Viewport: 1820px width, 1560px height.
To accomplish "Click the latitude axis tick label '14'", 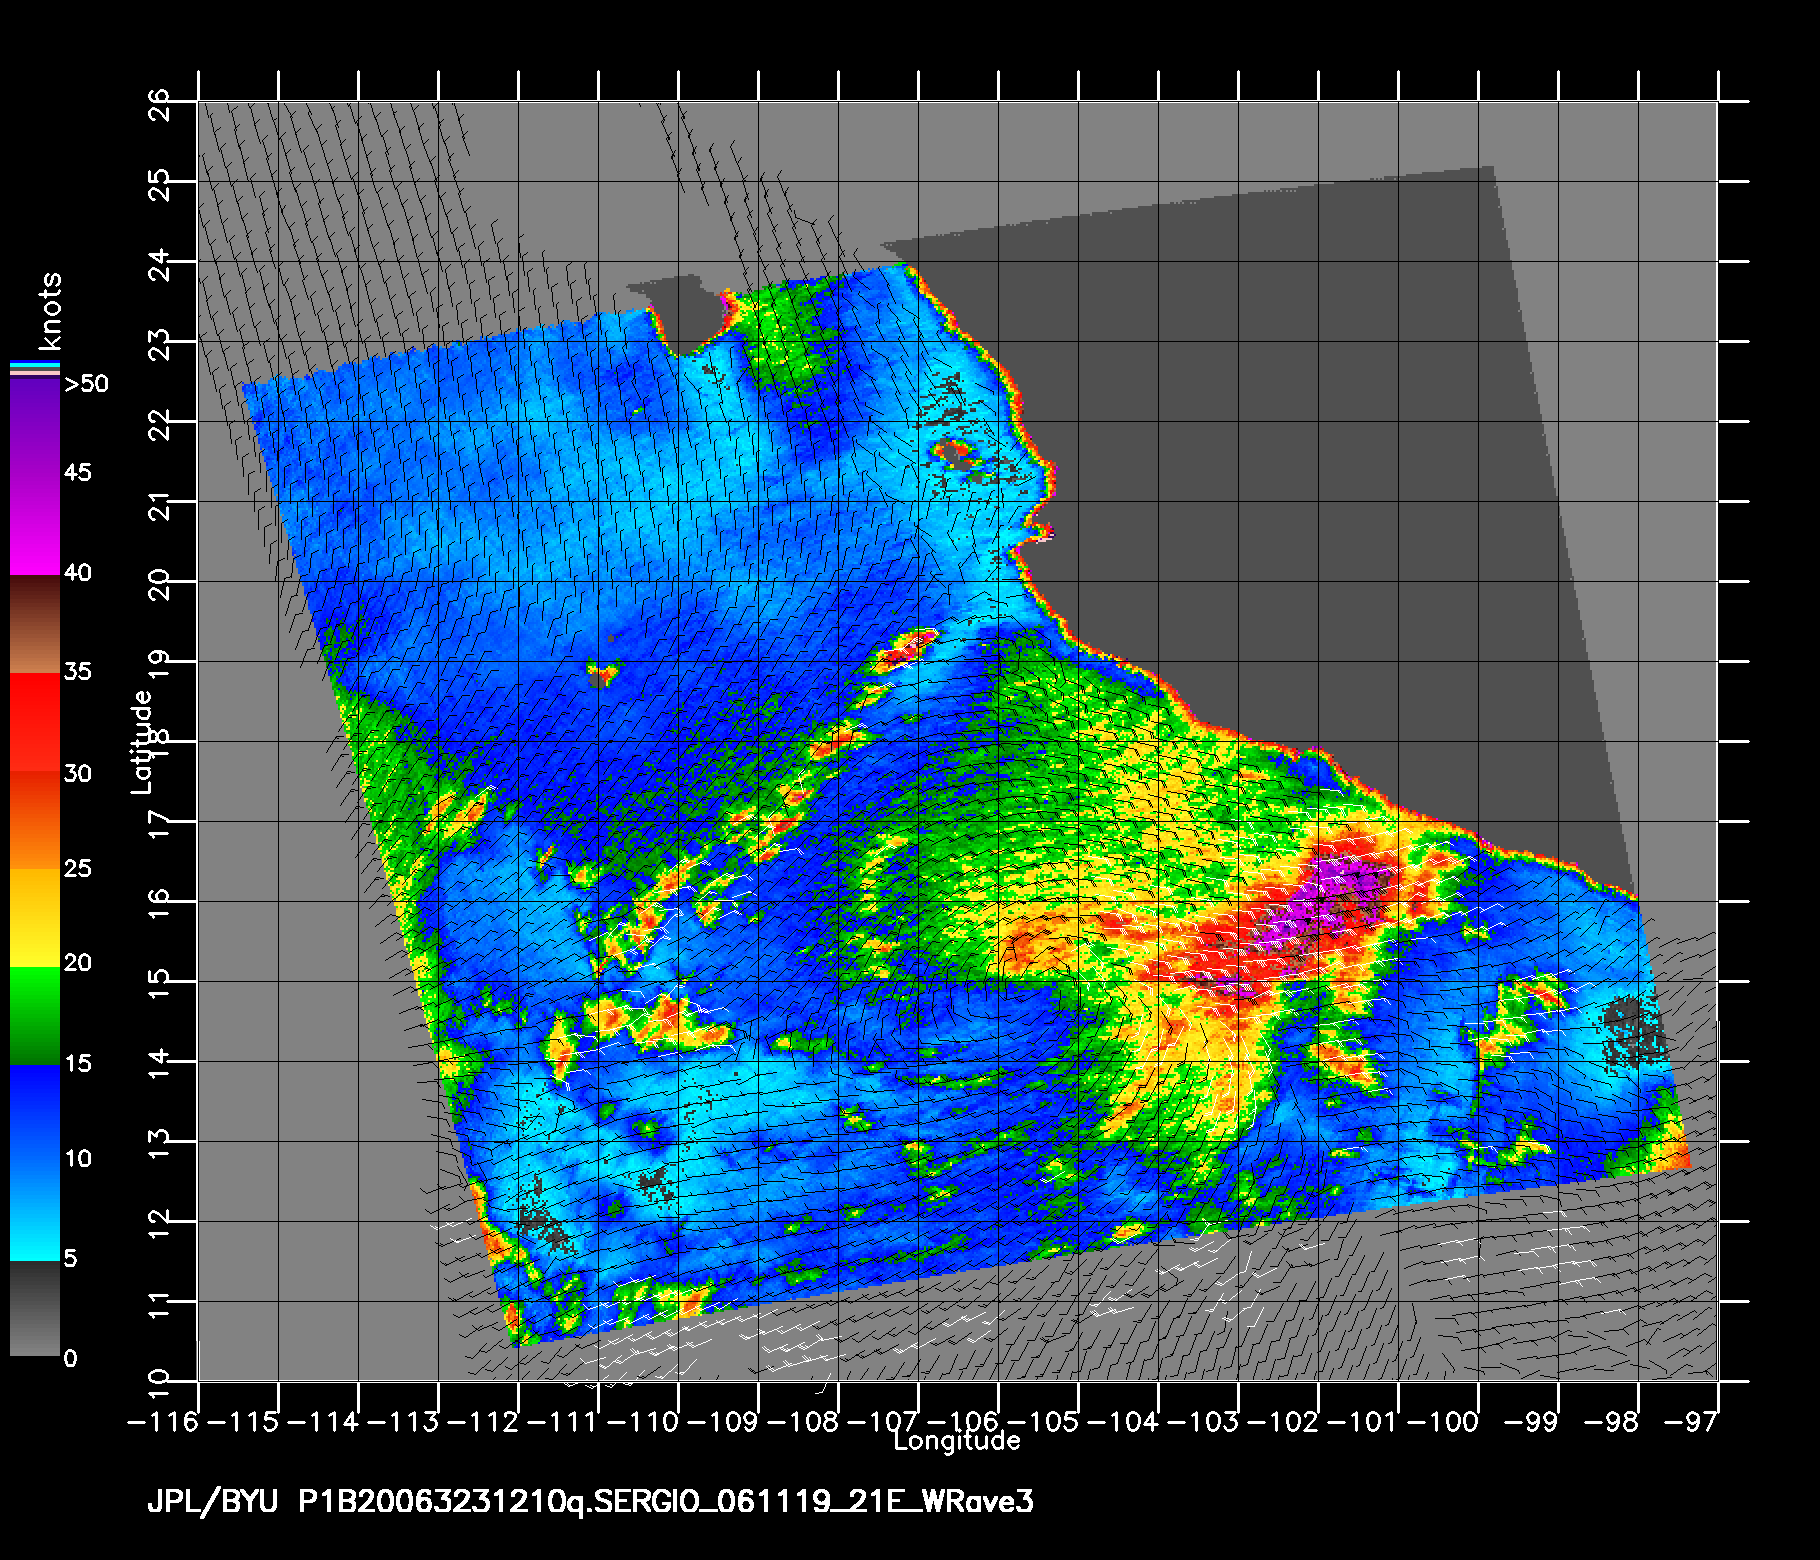I will 159,1062.
